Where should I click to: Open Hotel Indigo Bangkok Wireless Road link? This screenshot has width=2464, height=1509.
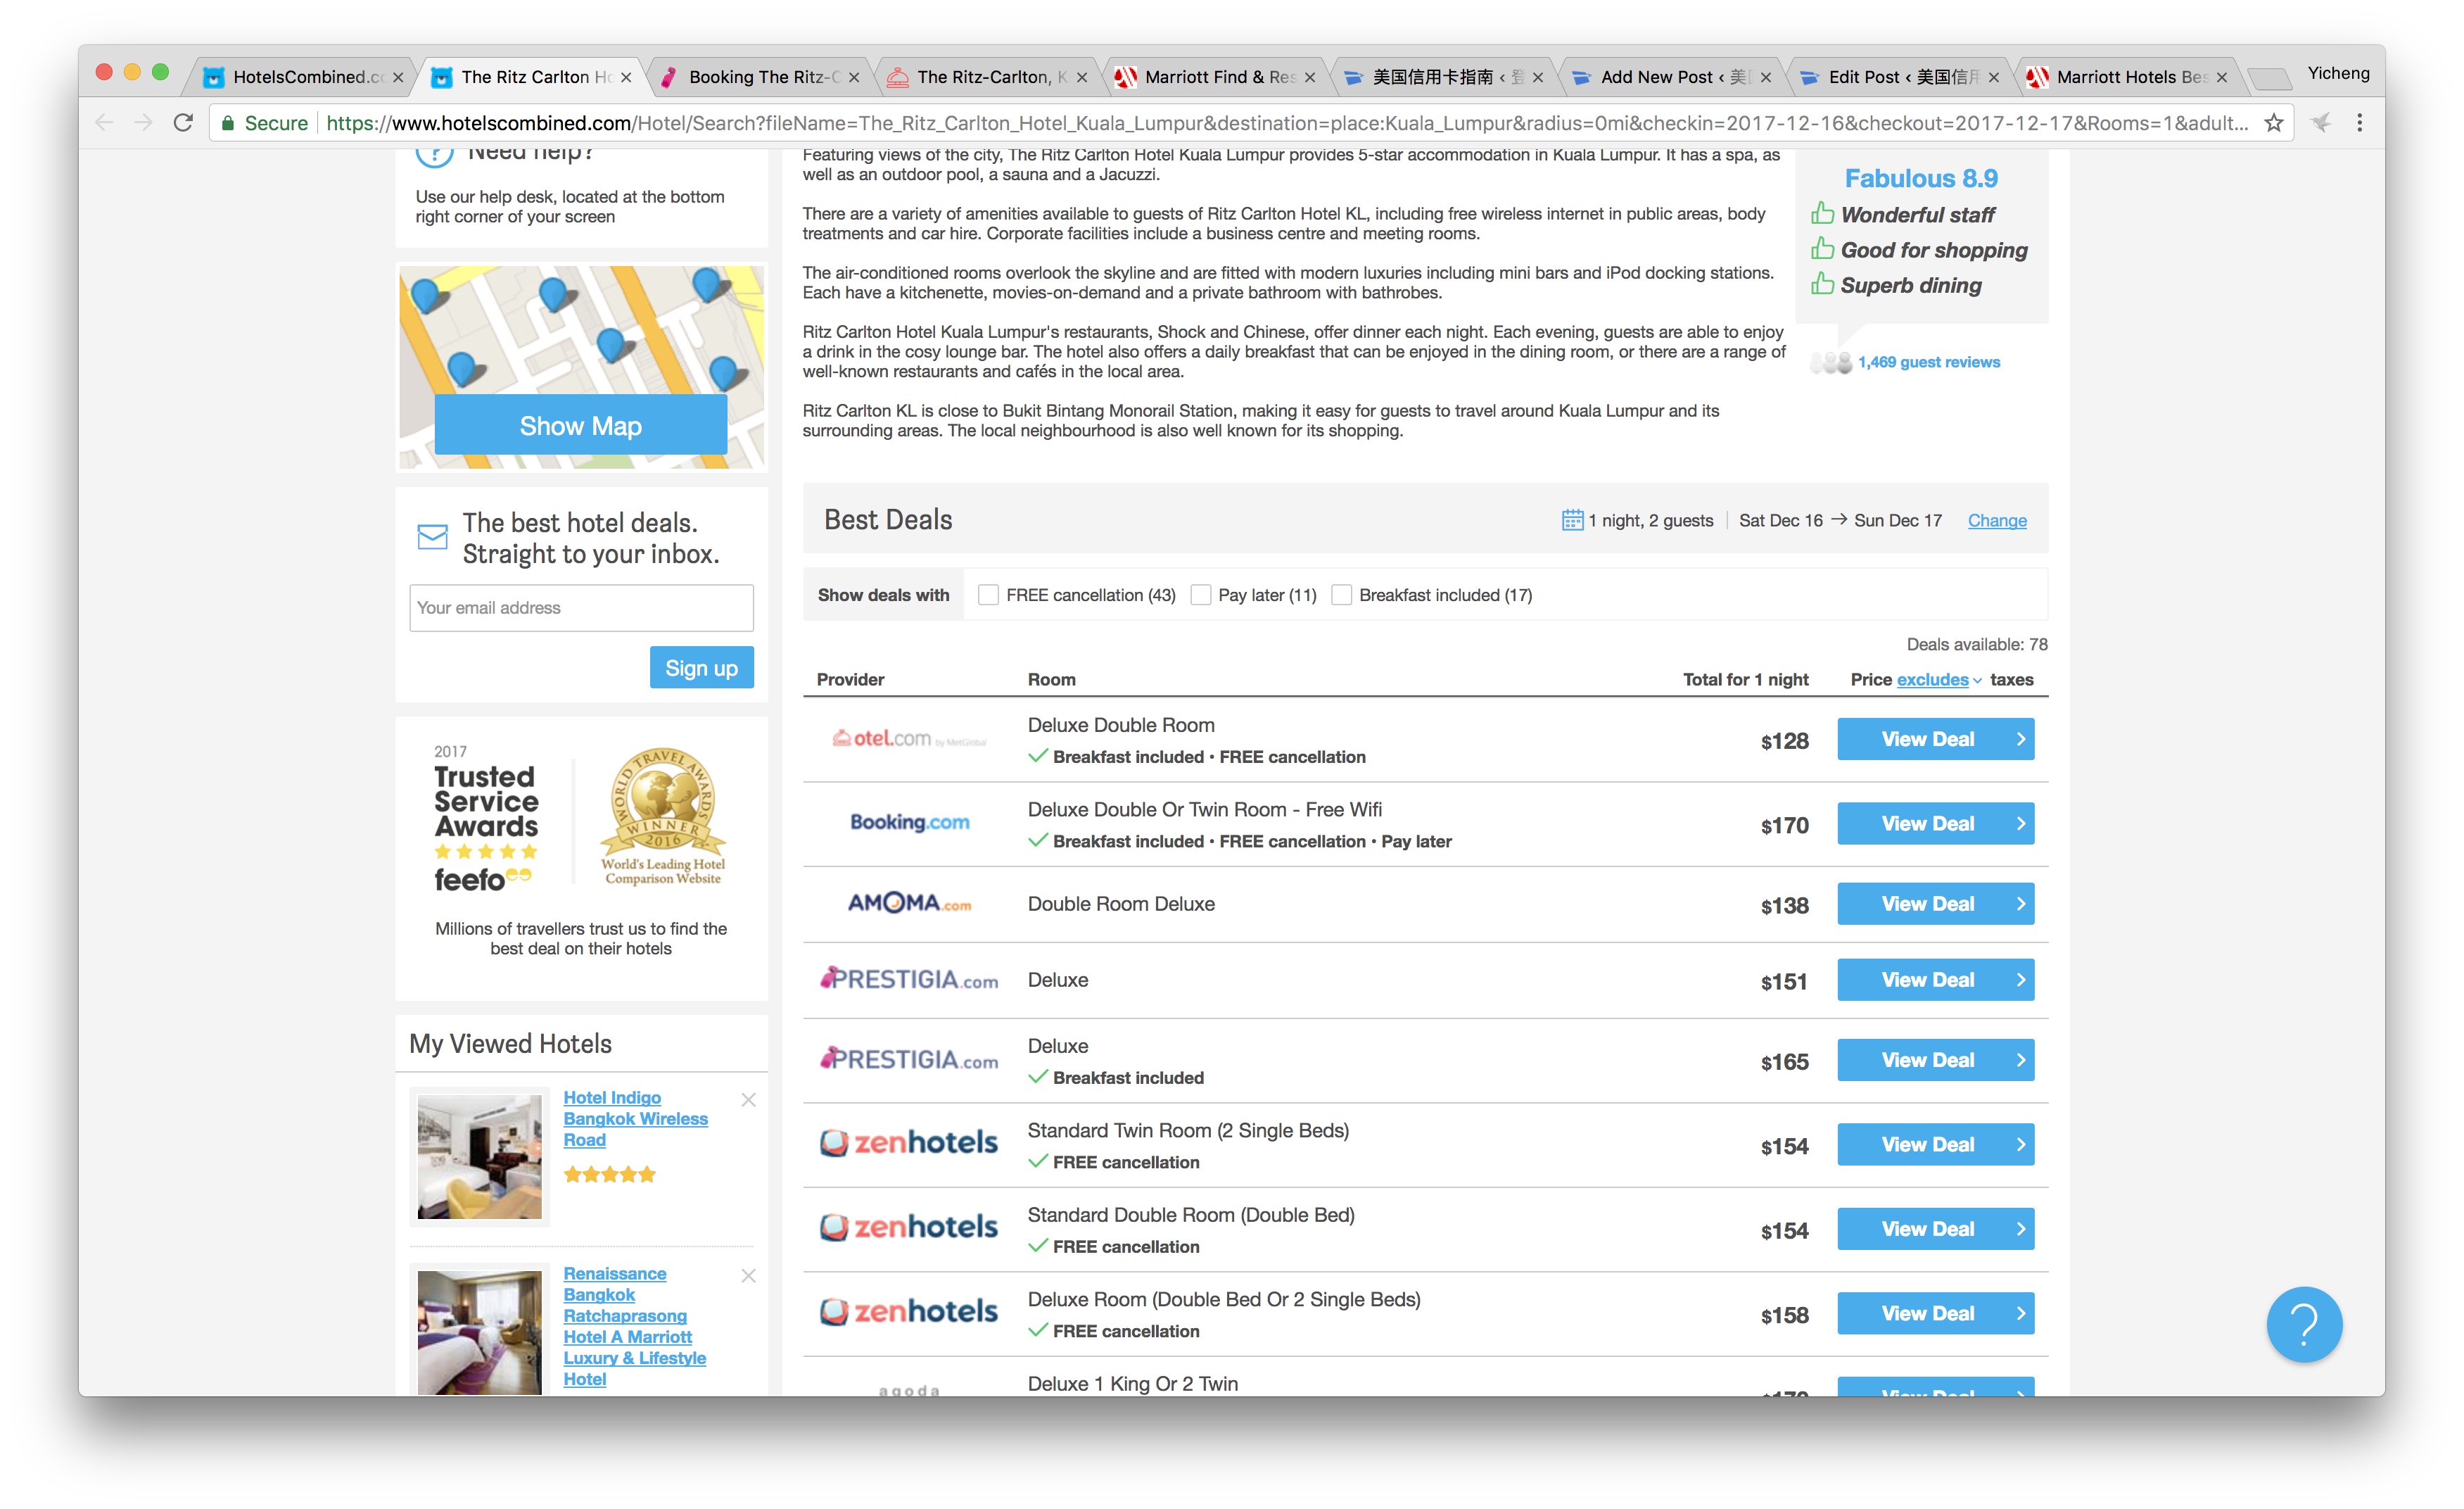coord(635,1118)
